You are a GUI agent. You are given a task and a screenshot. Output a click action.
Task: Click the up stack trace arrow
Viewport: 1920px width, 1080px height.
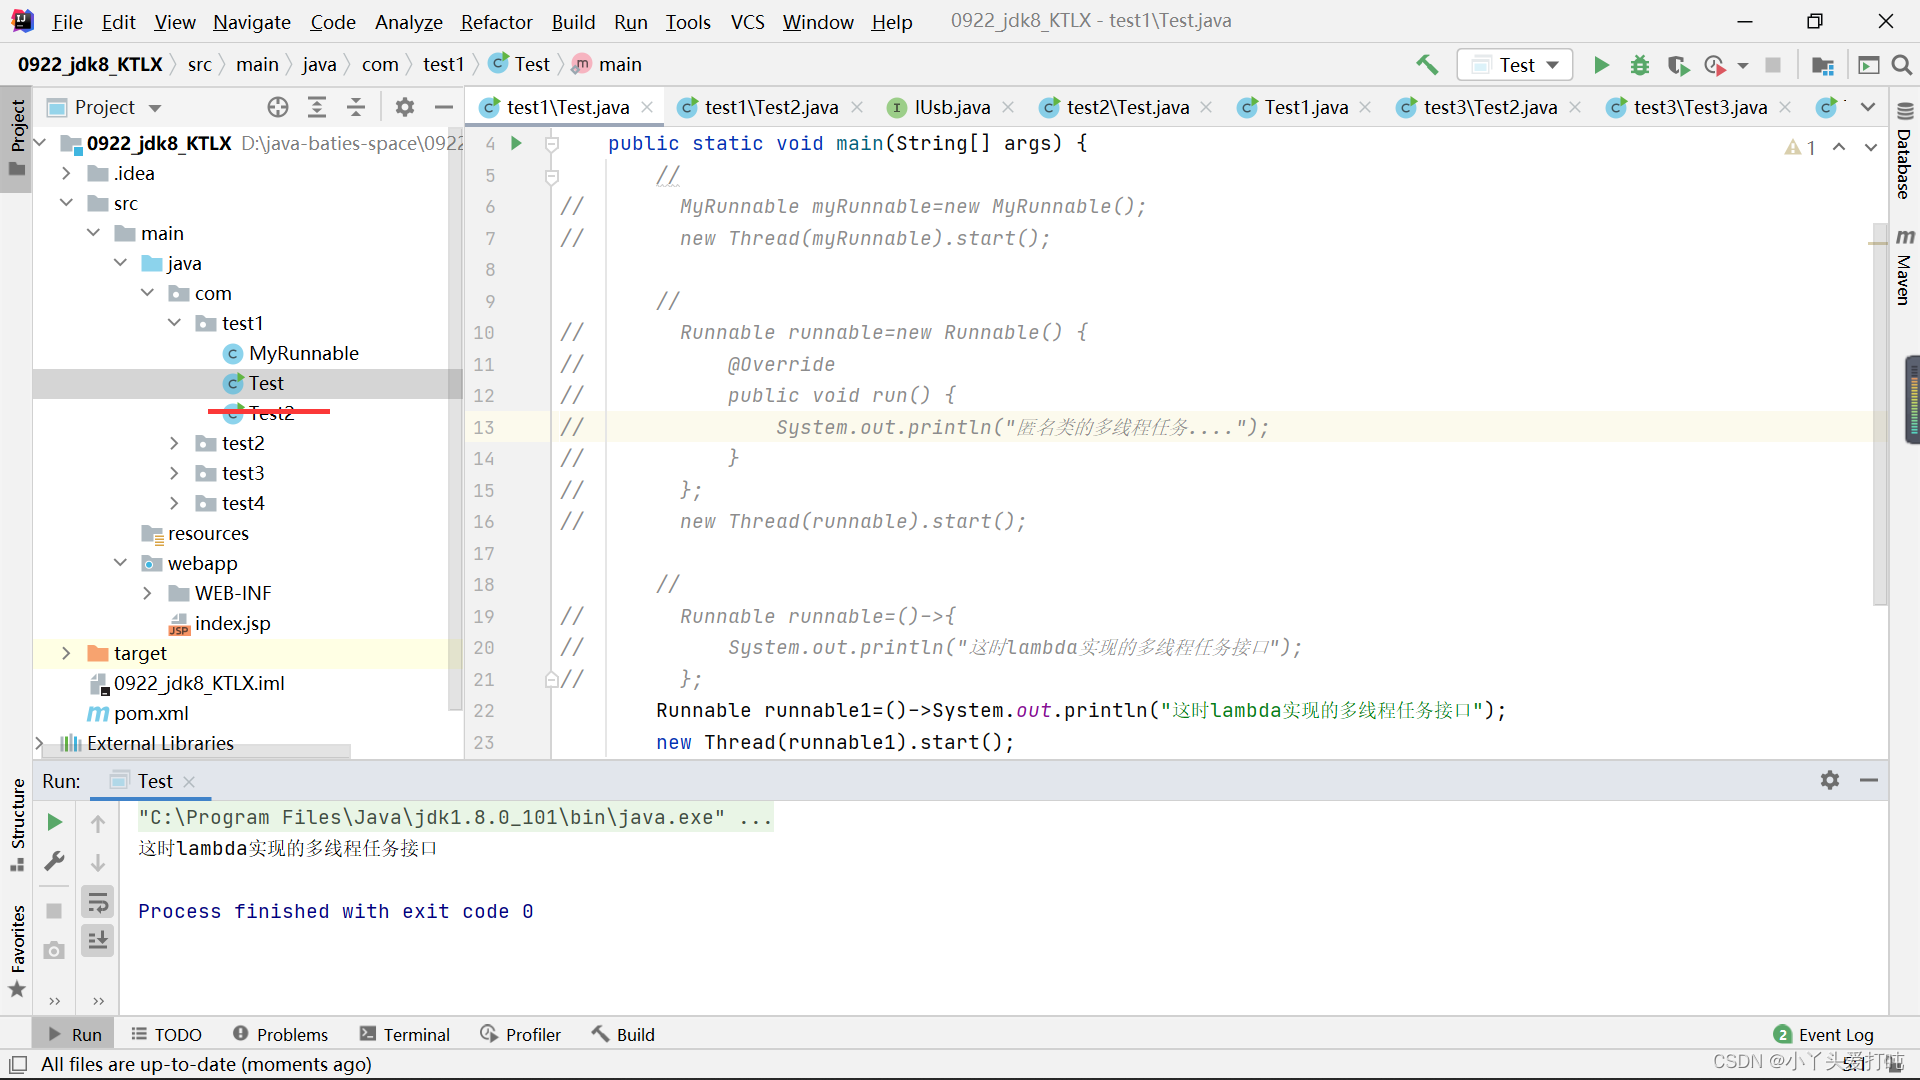pos(98,823)
